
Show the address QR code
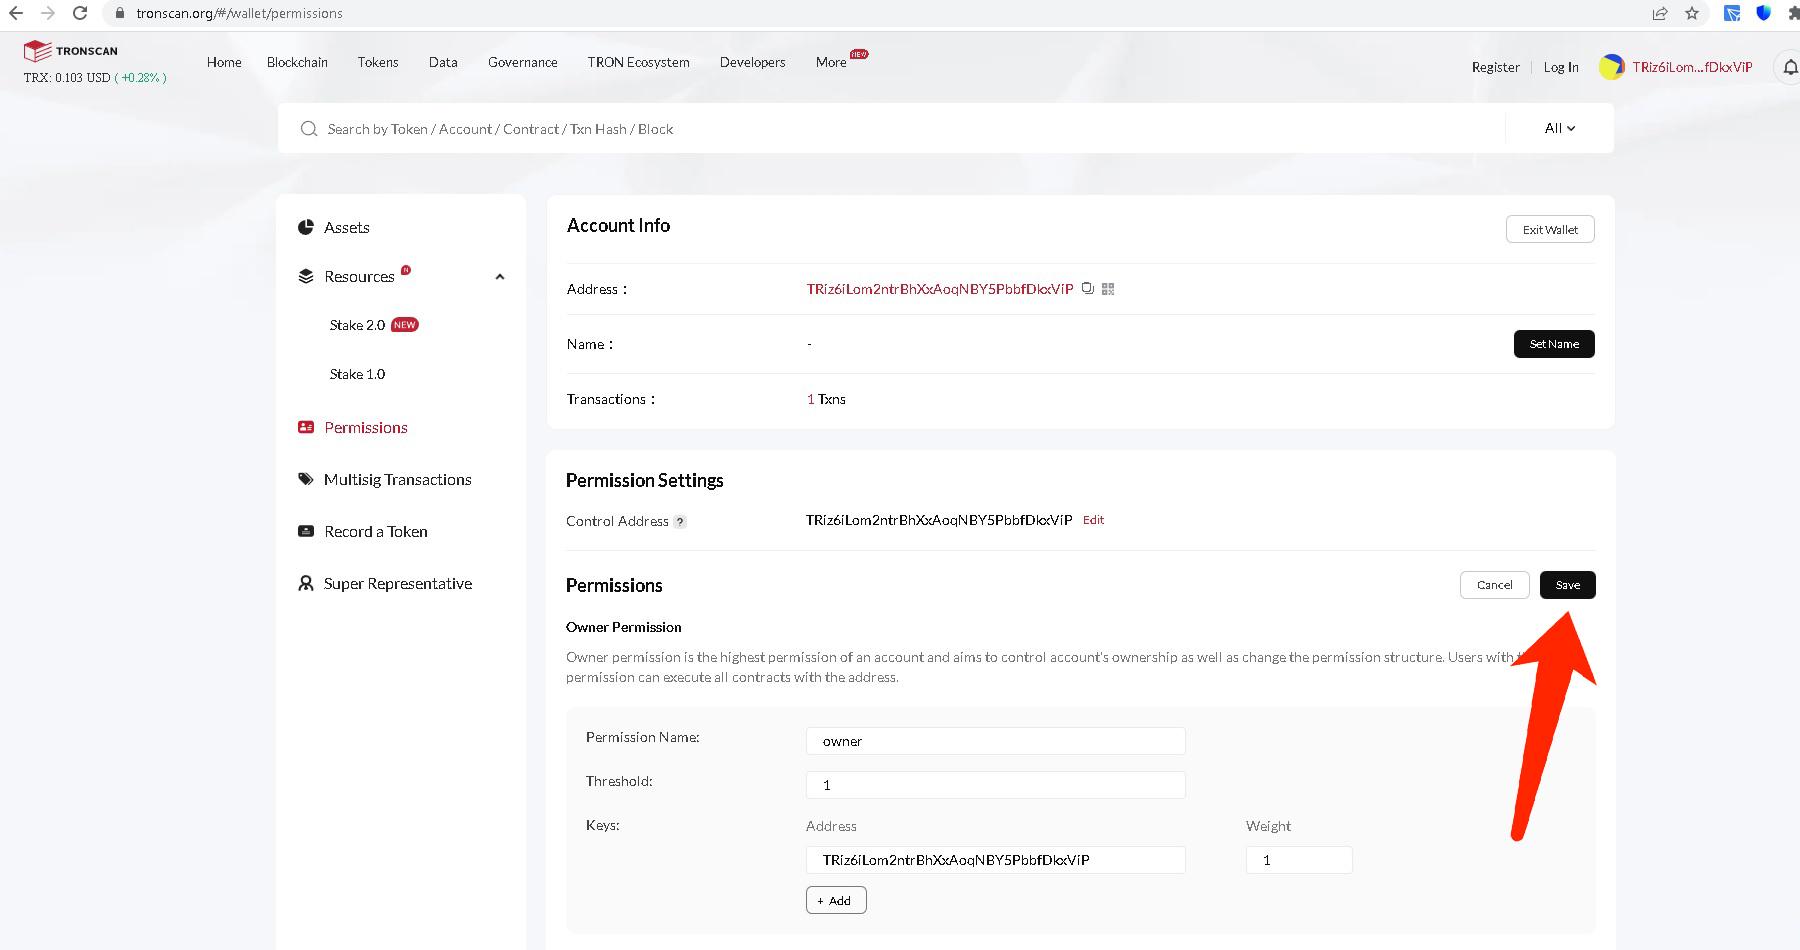(x=1108, y=289)
